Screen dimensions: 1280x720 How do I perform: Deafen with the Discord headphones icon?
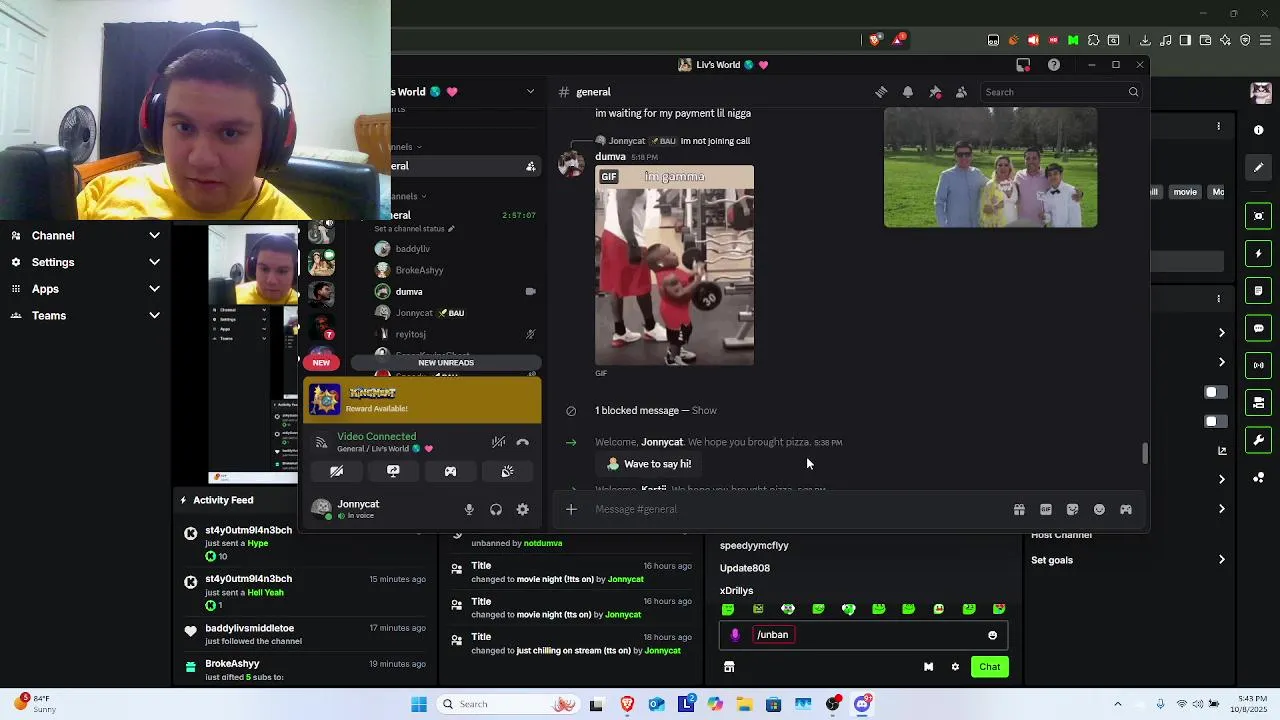pos(496,510)
